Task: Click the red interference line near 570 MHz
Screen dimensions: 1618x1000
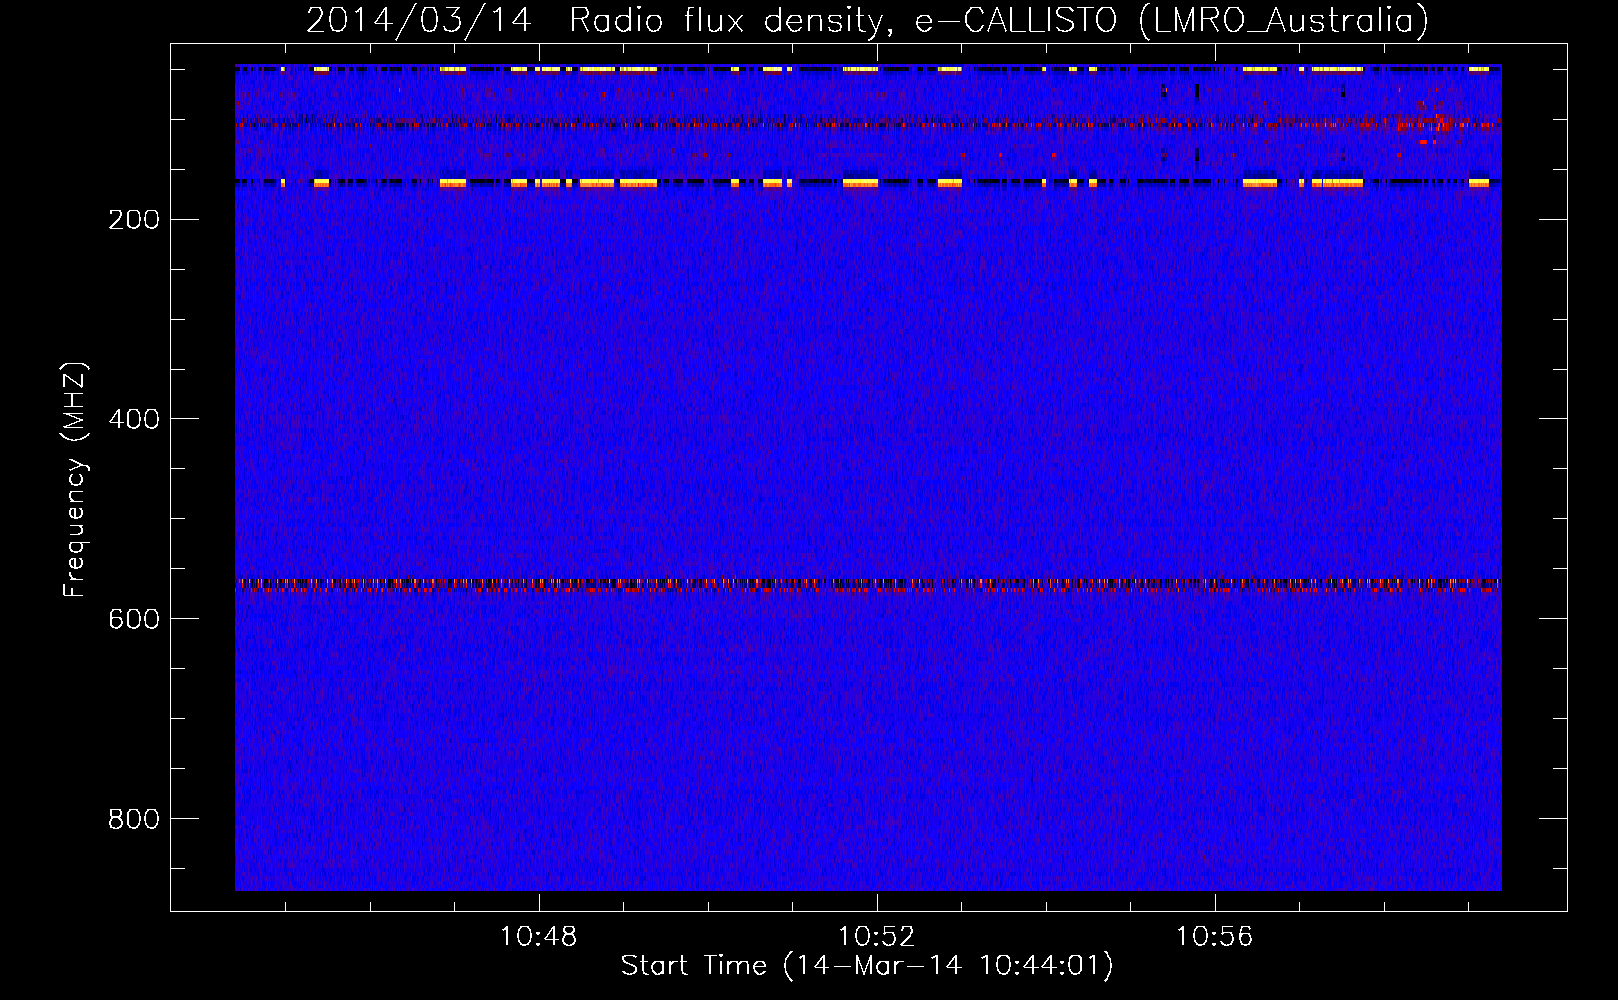Action: tap(868, 585)
